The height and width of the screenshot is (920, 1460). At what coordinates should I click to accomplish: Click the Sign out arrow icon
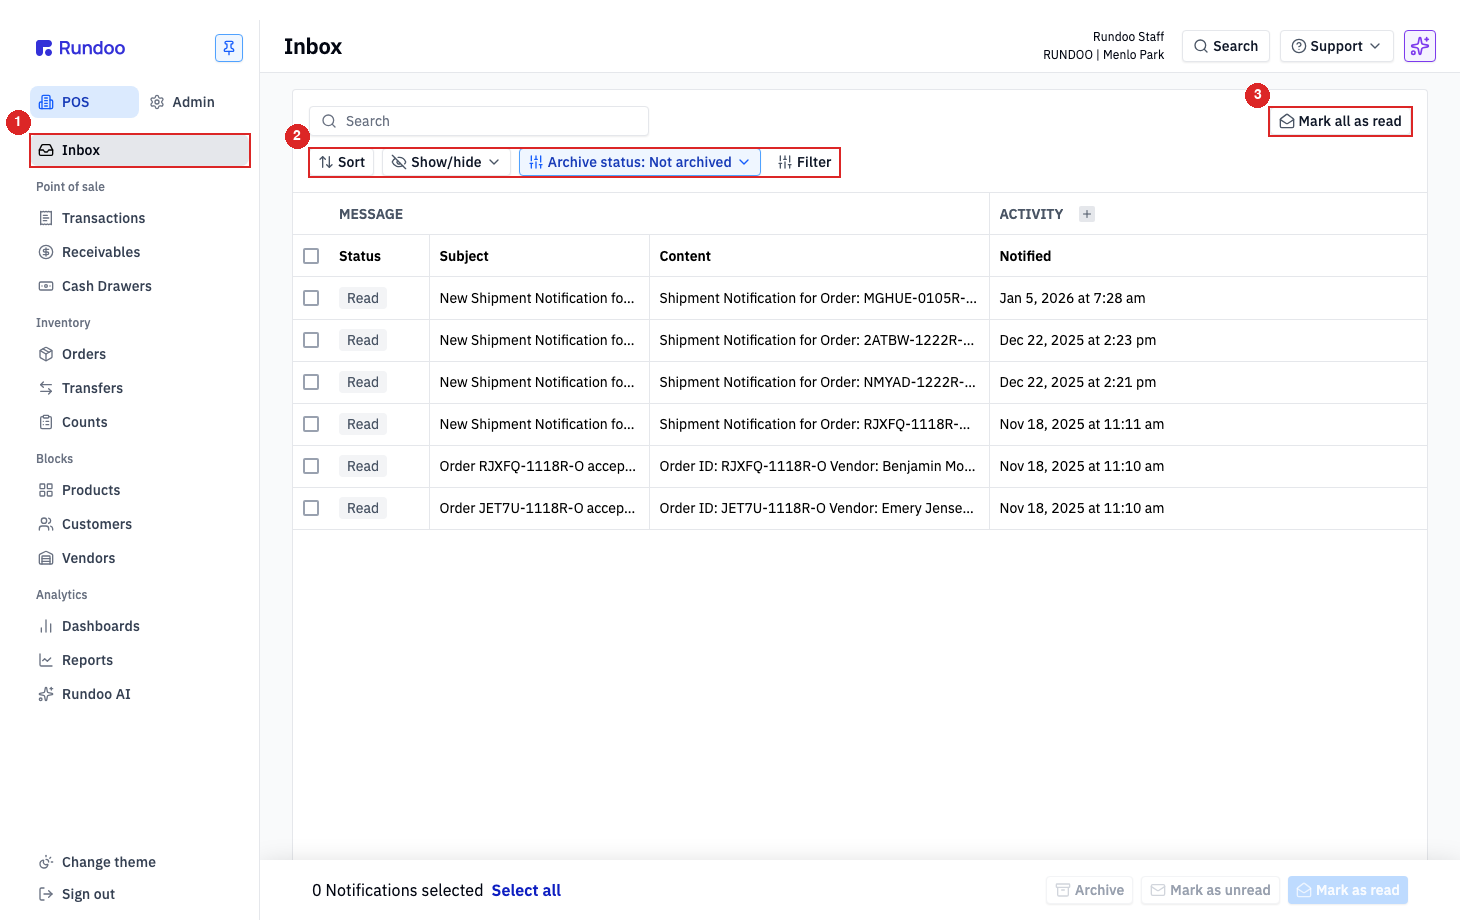[x=46, y=894]
